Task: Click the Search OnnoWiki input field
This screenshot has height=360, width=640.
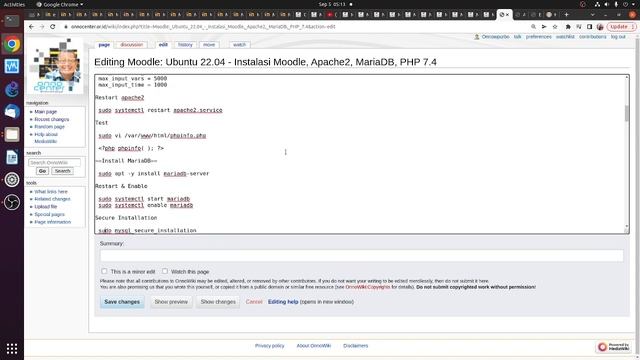Action: pos(54,162)
